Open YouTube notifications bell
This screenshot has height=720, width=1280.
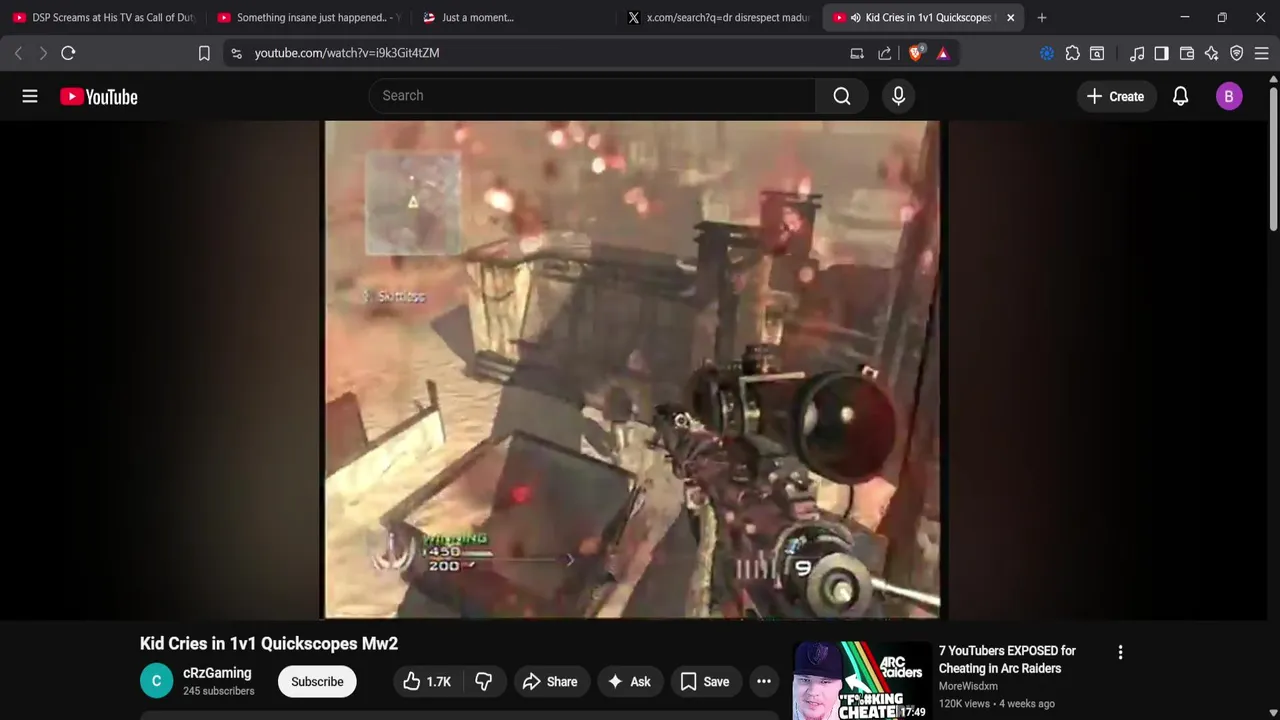click(1180, 96)
